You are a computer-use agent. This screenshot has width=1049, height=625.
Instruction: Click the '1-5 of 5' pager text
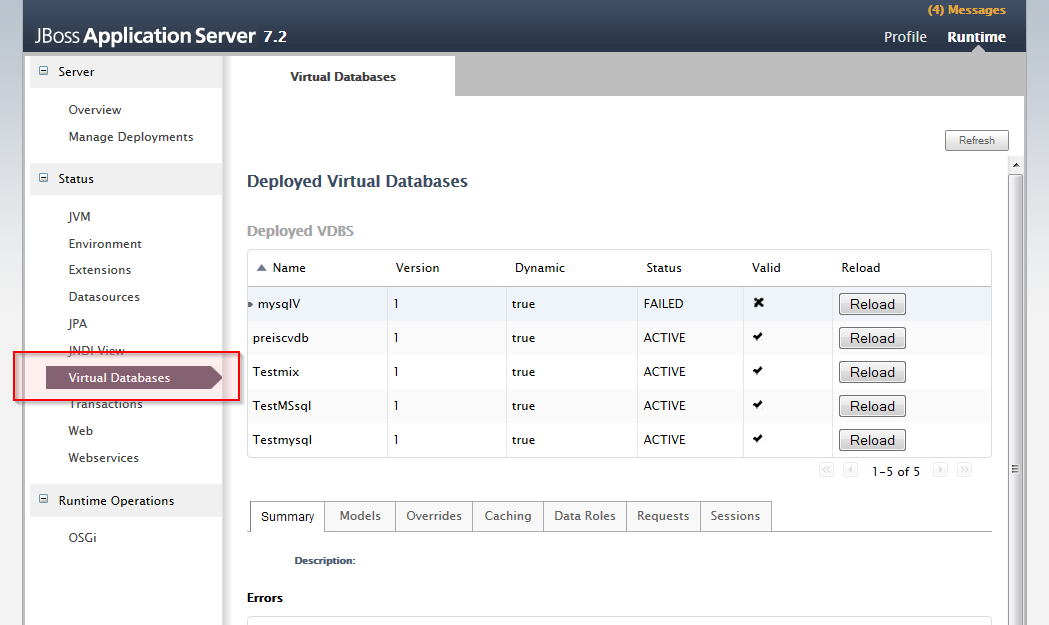pos(896,472)
